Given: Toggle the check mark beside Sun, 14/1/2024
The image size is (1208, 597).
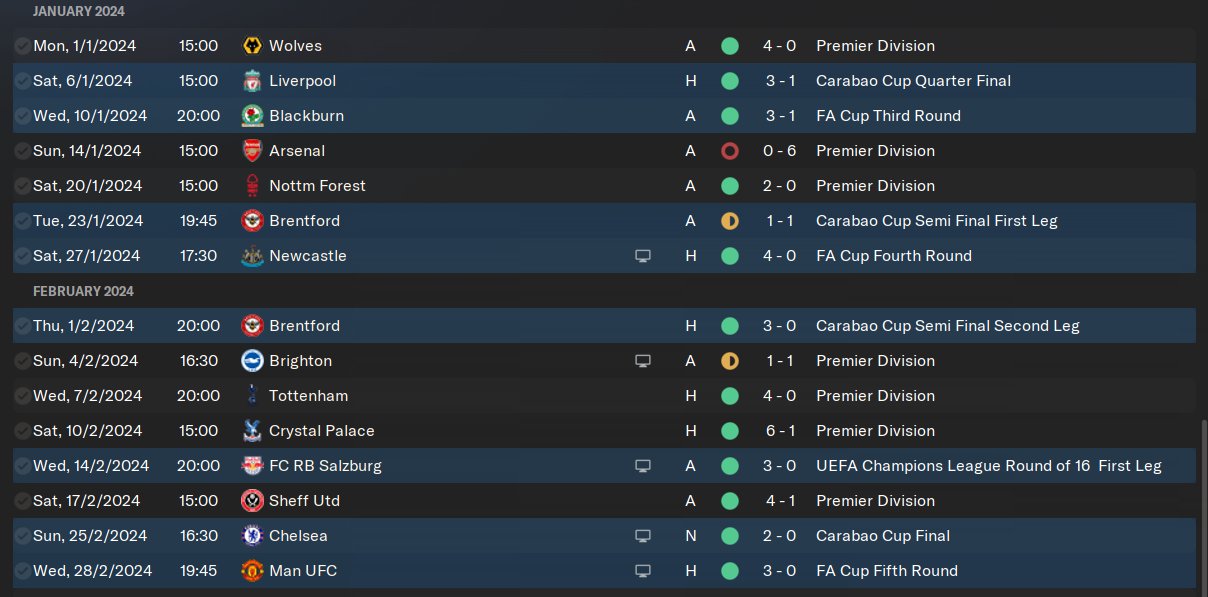Looking at the screenshot, I should [22, 151].
